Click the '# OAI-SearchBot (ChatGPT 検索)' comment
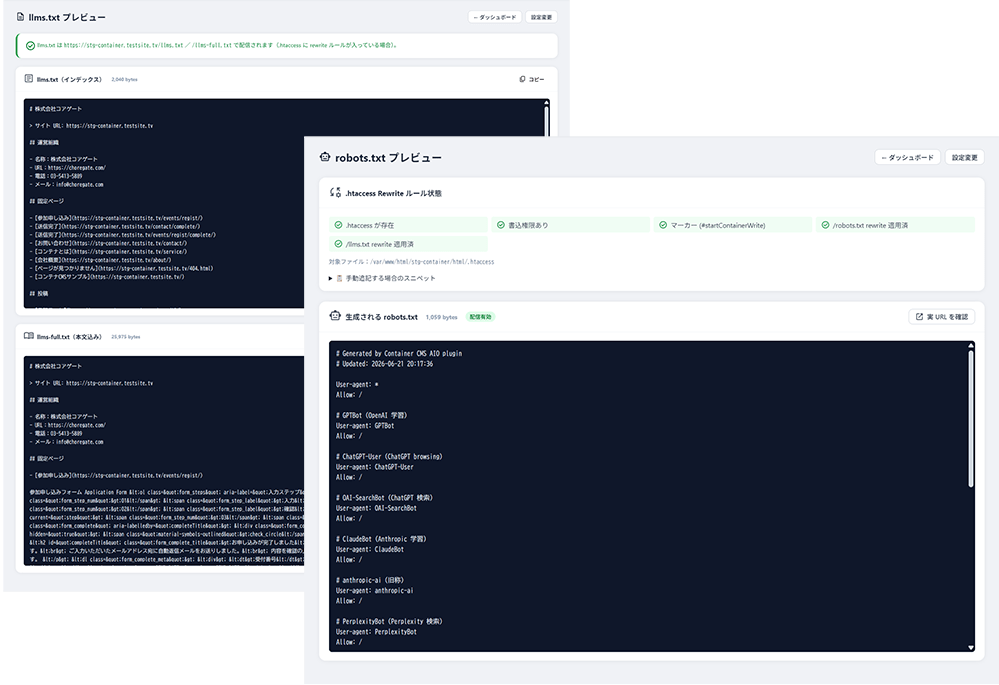The width and height of the screenshot is (999, 685). coord(383,498)
